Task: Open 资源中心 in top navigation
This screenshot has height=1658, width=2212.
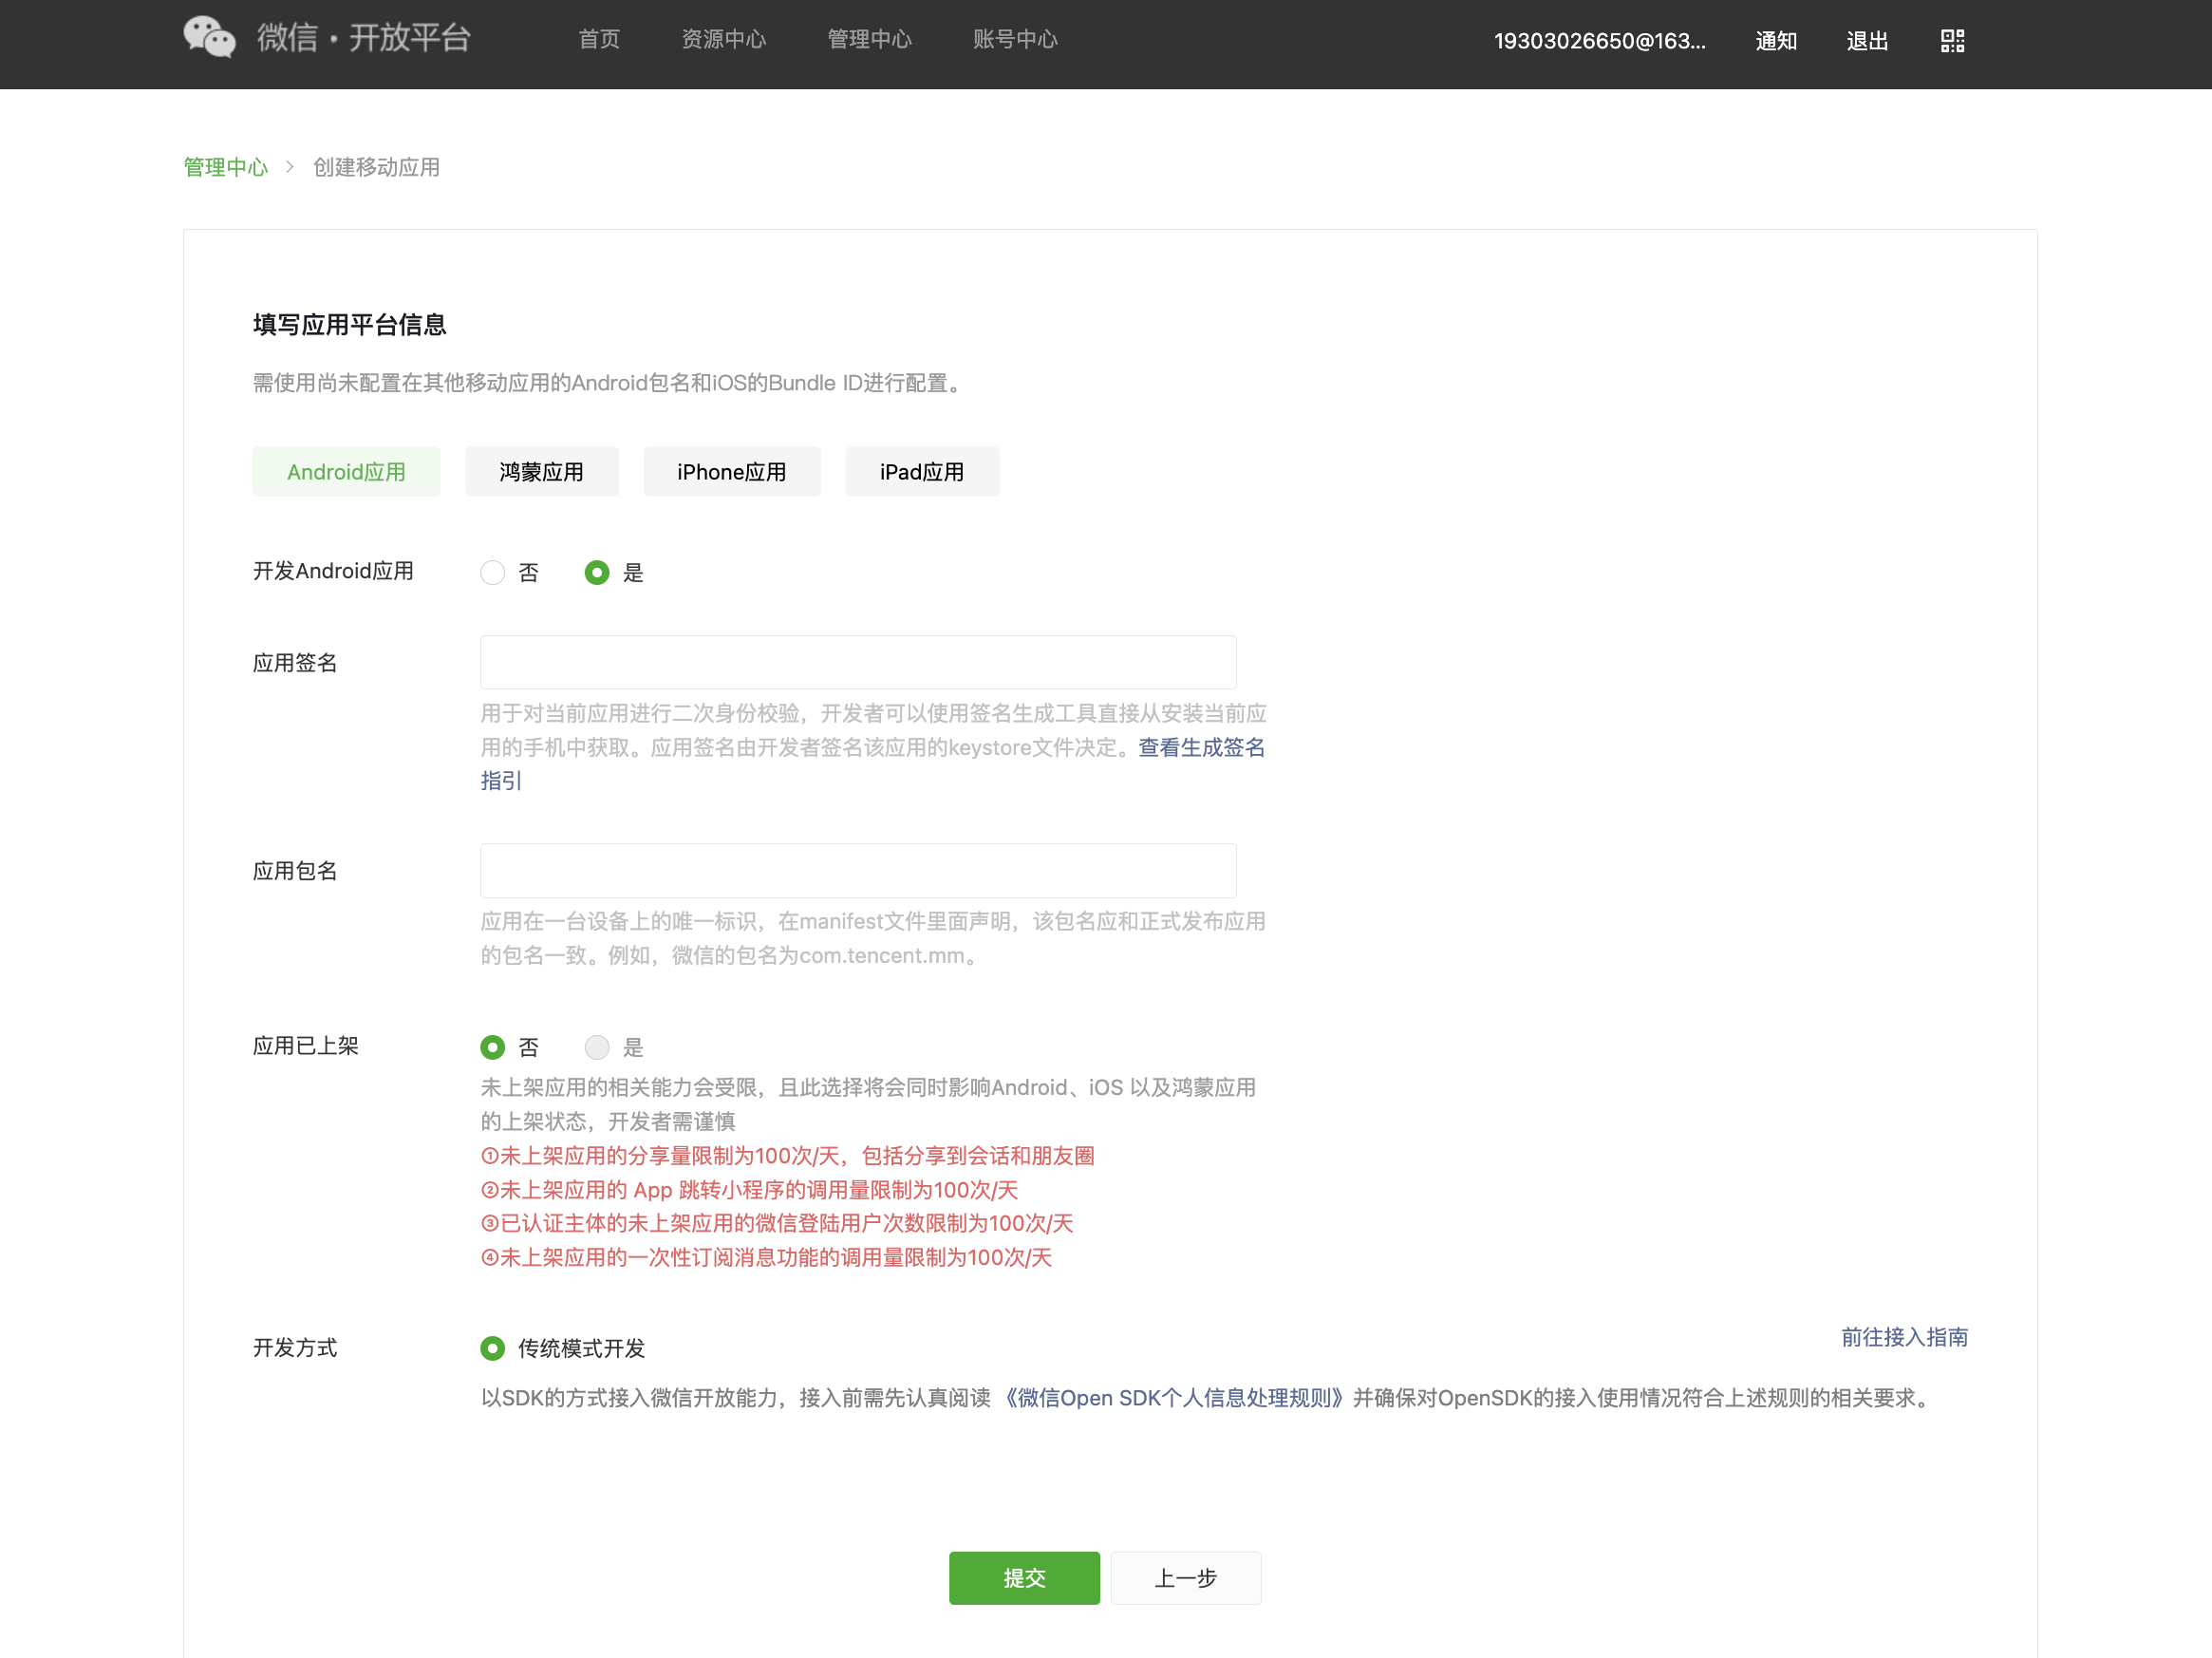Action: (724, 39)
